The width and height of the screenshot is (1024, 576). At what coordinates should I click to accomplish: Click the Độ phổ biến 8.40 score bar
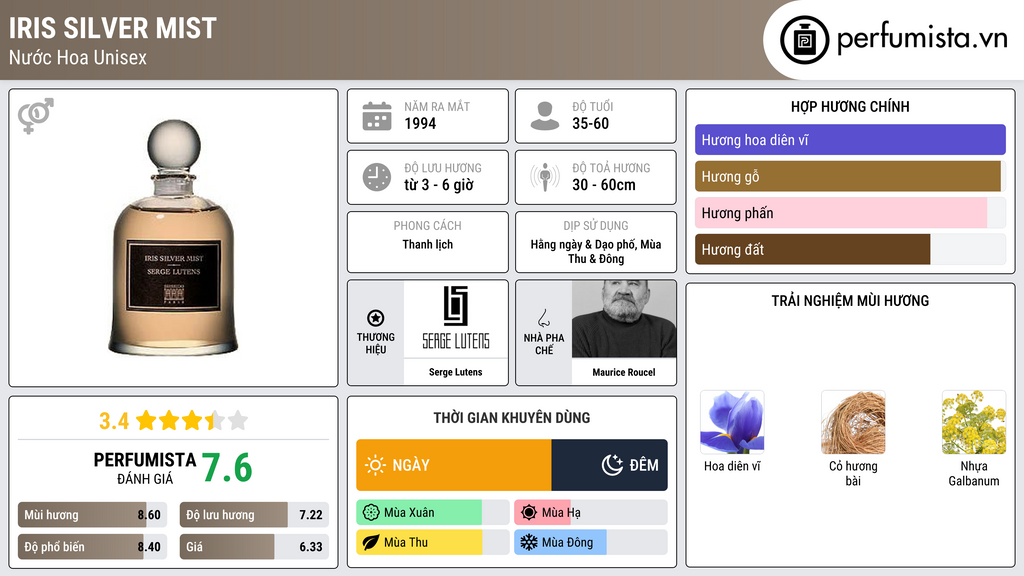92,547
